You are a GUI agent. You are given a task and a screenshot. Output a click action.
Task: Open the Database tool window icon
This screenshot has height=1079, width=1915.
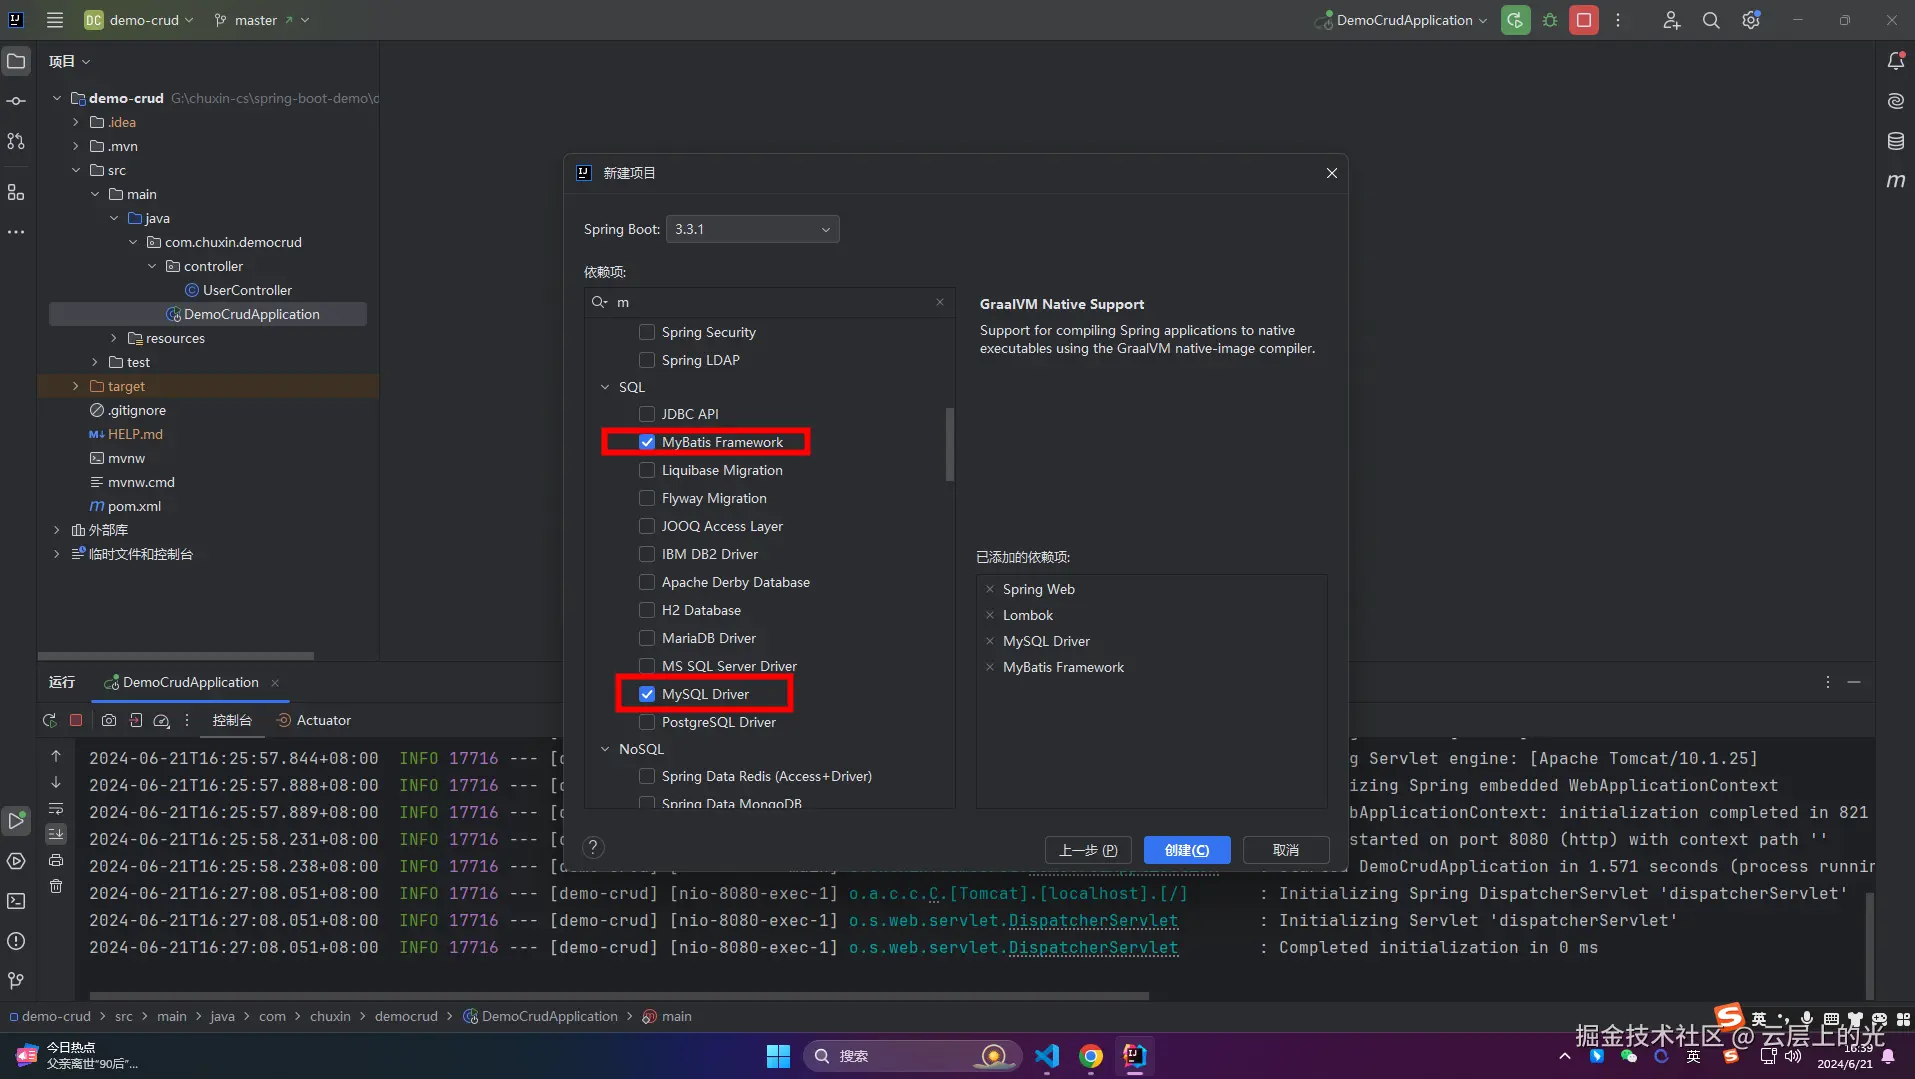pos(1895,141)
